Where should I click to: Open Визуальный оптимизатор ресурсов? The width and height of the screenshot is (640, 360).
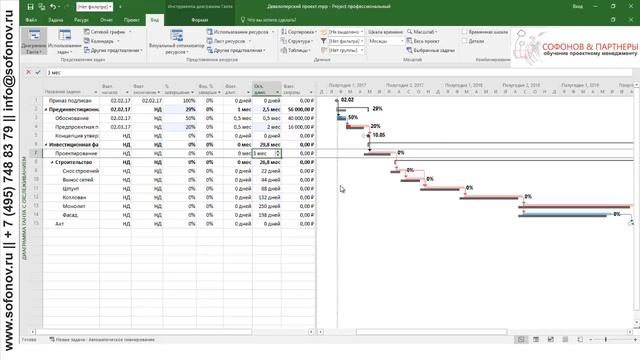point(176,41)
